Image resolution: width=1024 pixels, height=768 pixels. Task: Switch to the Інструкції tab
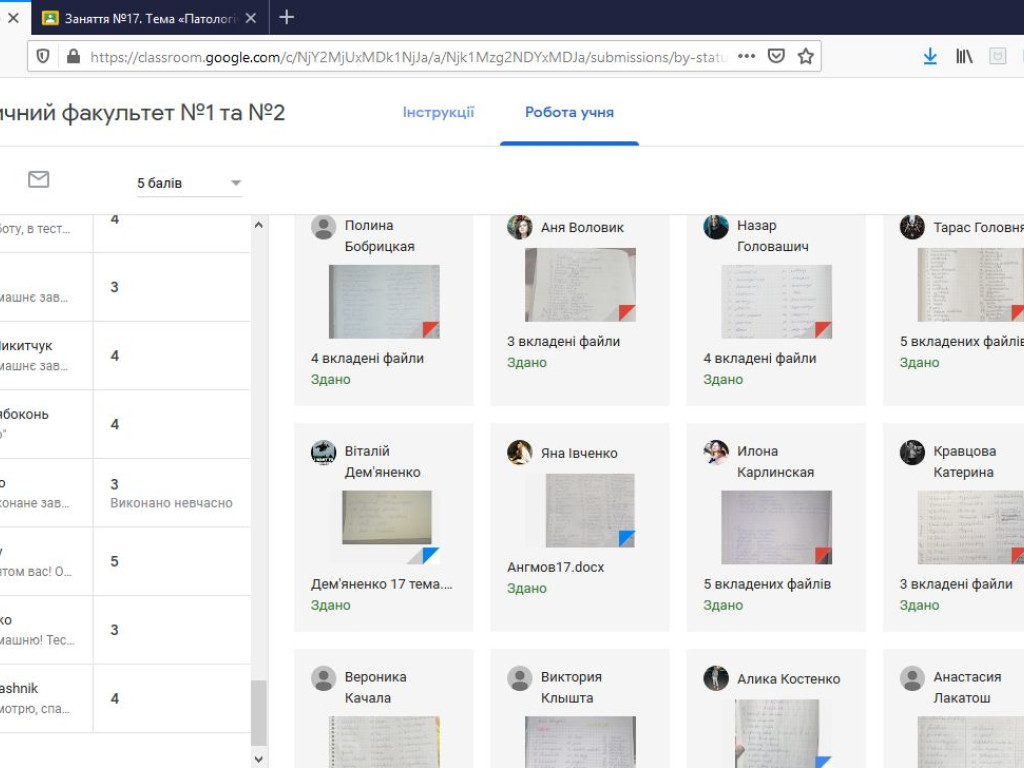438,112
